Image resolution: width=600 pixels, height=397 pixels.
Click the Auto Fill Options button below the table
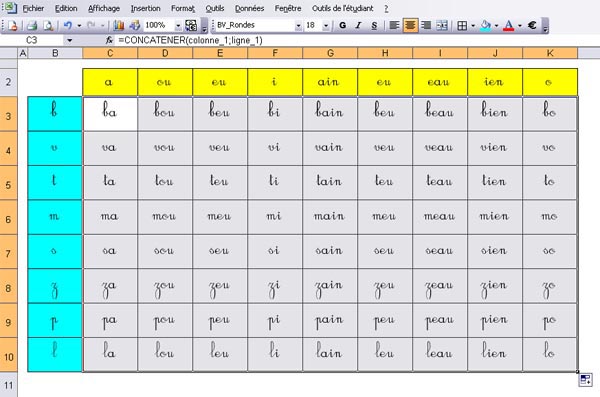point(585,380)
